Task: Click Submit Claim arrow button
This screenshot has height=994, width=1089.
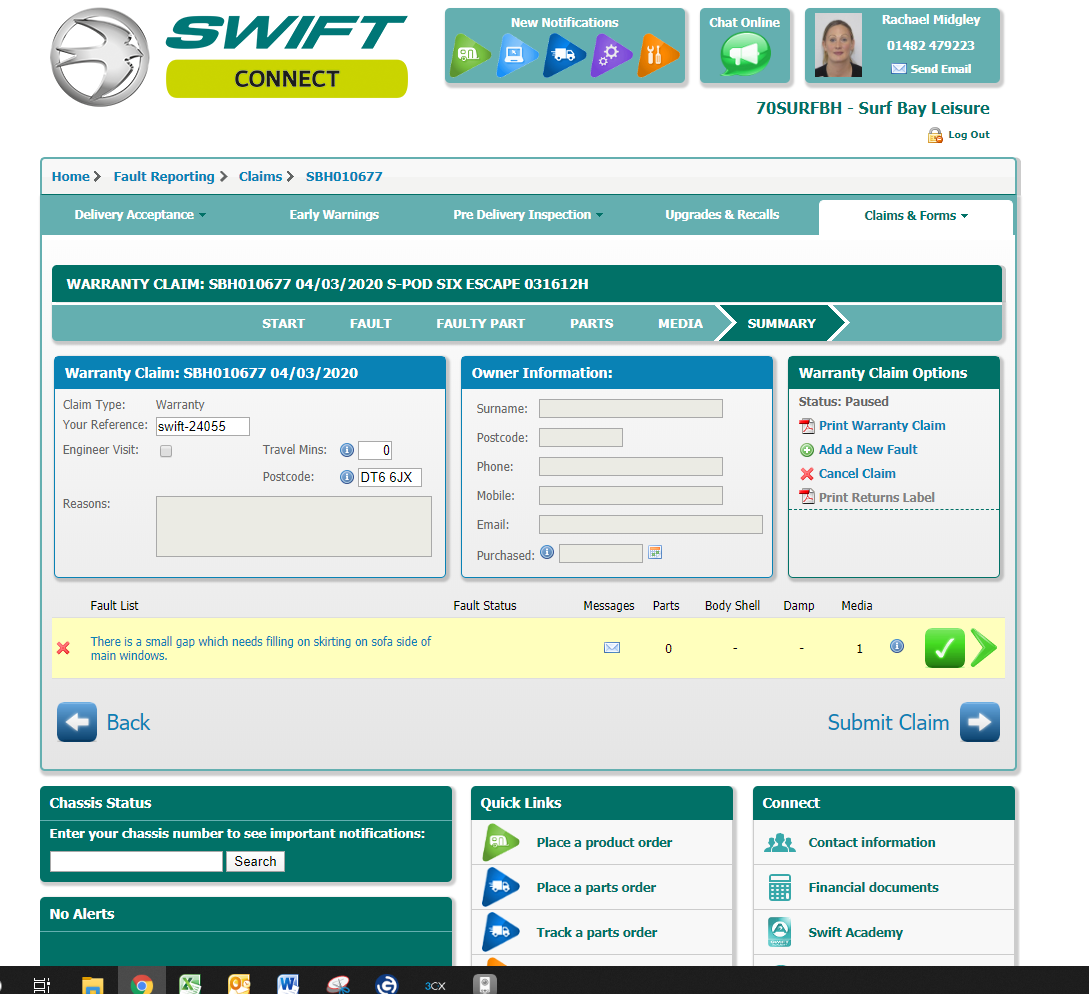Action: pyautogui.click(x=980, y=722)
